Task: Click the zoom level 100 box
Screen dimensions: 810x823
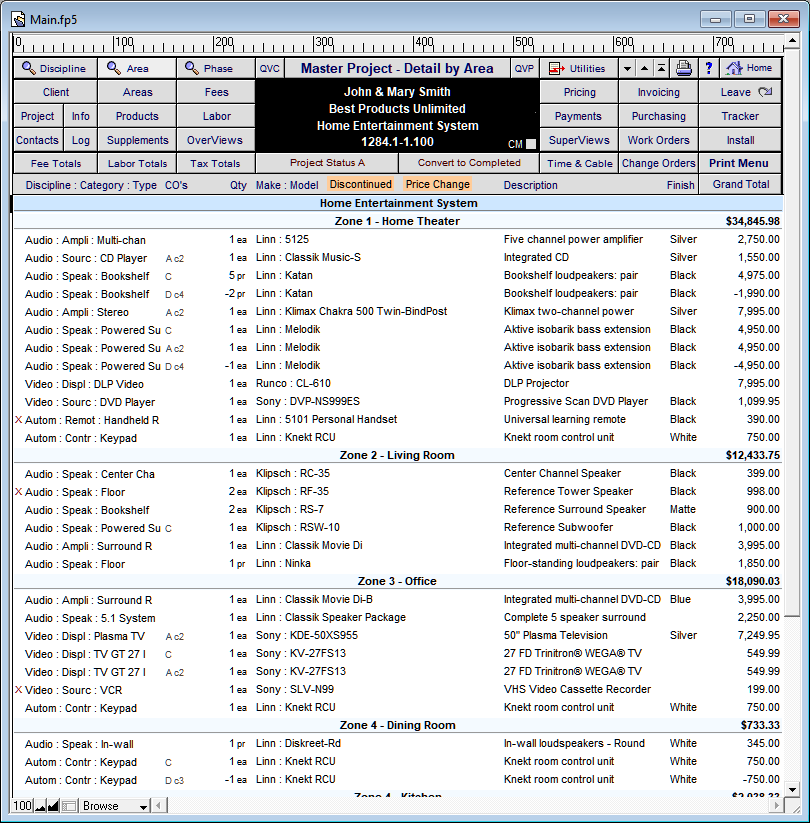Action: click(23, 806)
